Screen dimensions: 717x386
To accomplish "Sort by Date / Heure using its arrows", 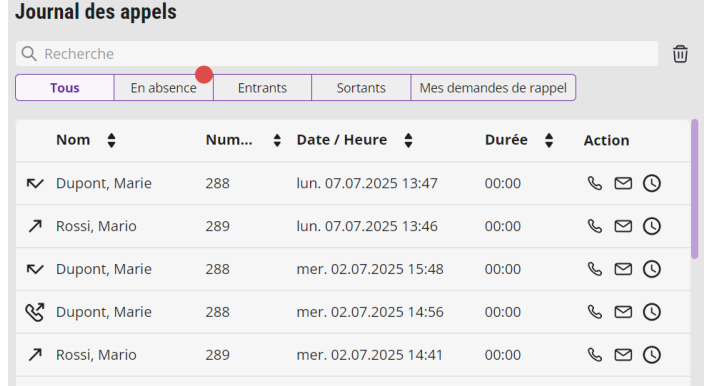I will click(408, 140).
